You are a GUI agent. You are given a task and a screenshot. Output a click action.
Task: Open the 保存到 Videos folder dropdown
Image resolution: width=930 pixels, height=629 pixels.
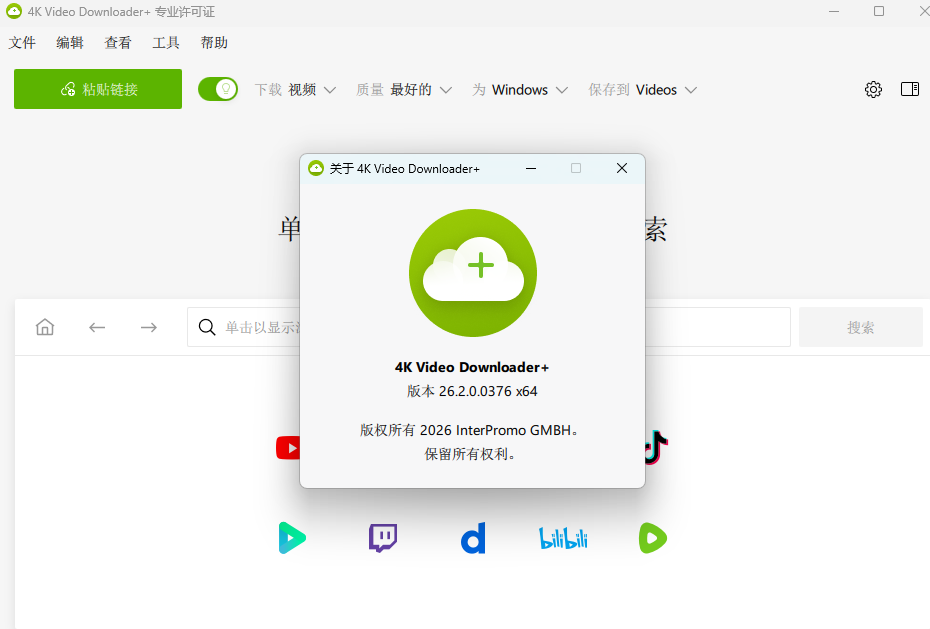click(642, 90)
